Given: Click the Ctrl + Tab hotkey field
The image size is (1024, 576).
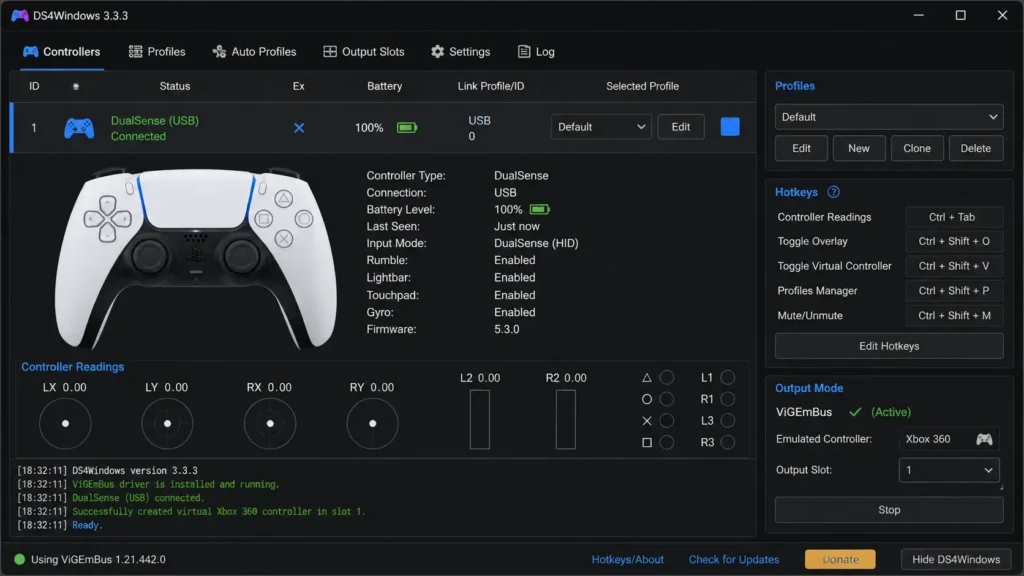Looking at the screenshot, I should click(954, 217).
